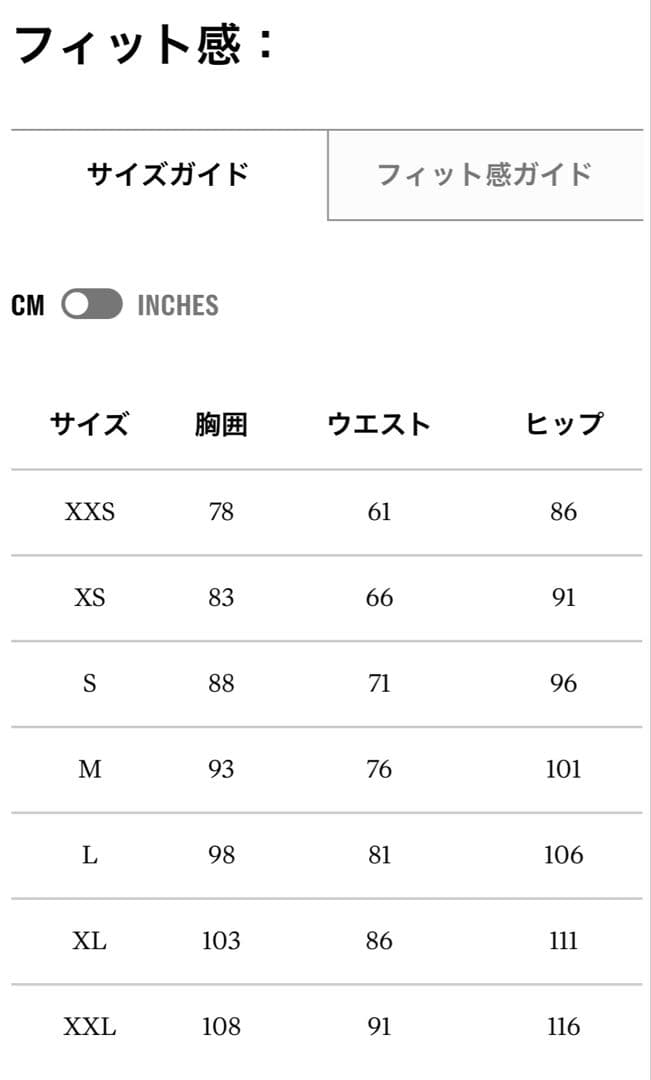Click the XS size label
This screenshot has height=1080, width=651.
point(89,598)
